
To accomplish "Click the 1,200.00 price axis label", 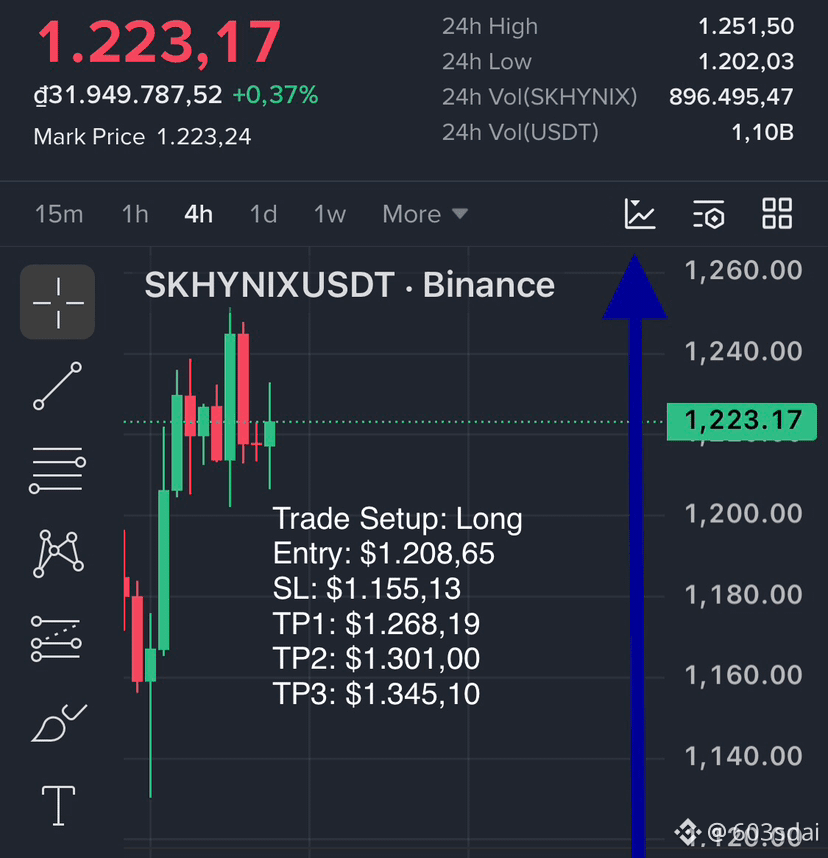I will coord(744,513).
